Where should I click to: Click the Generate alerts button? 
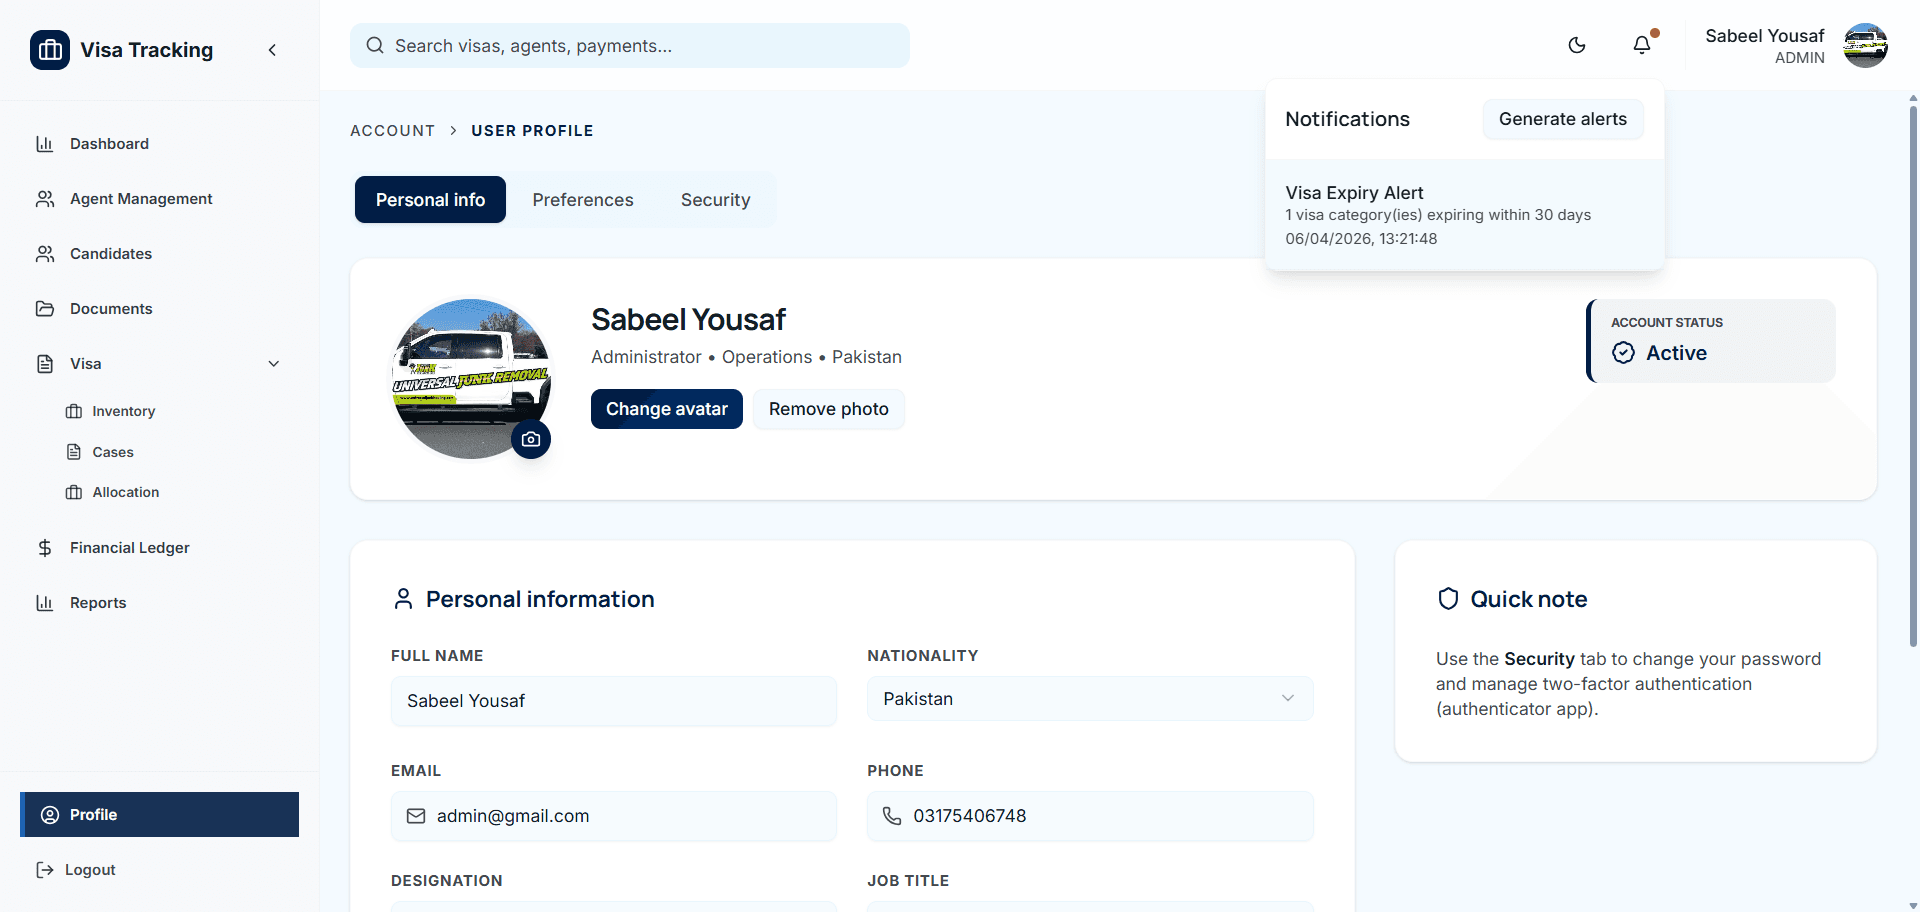coord(1563,119)
